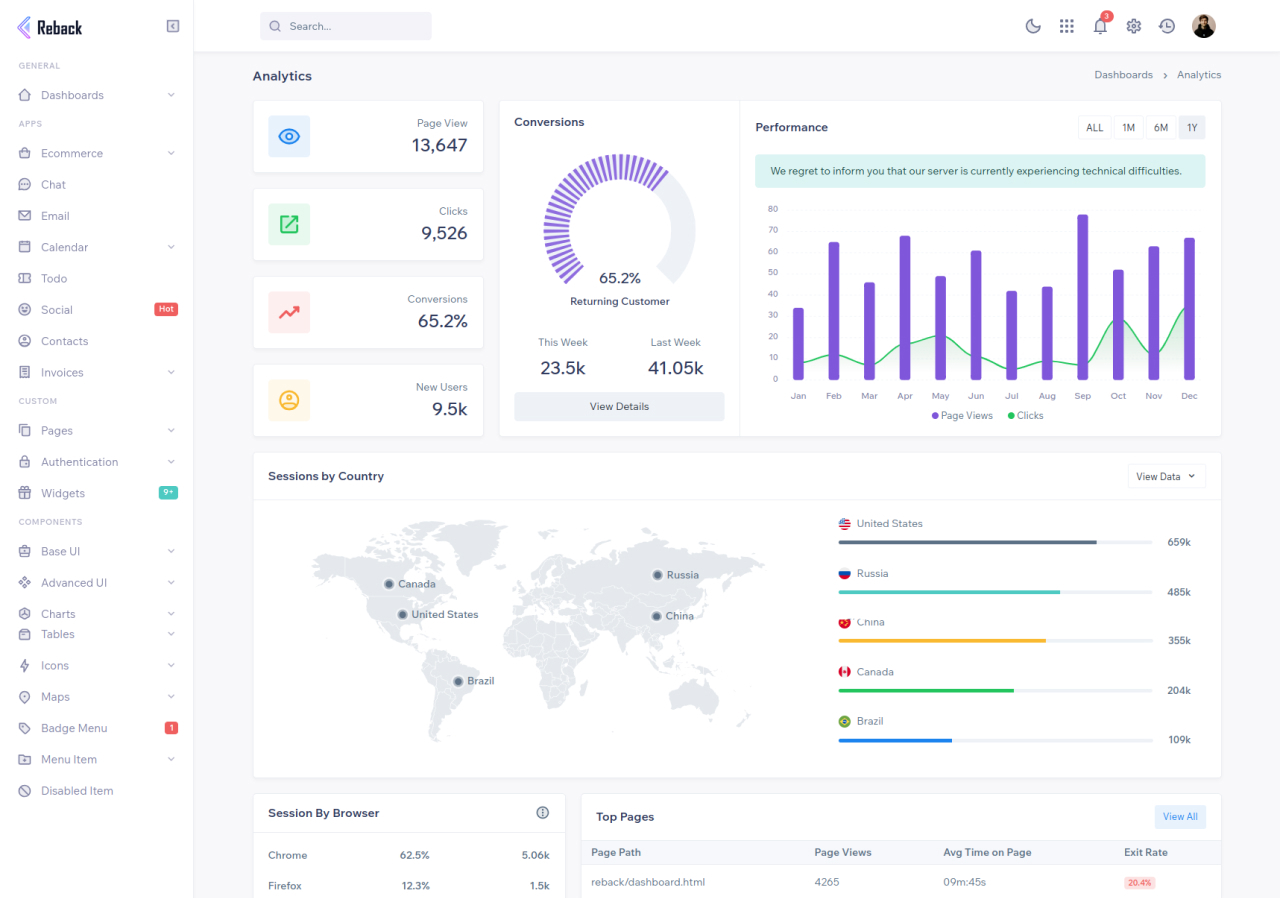Viewport: 1280px width, 898px height.
Task: Click the Russia map marker
Action: [x=657, y=575]
